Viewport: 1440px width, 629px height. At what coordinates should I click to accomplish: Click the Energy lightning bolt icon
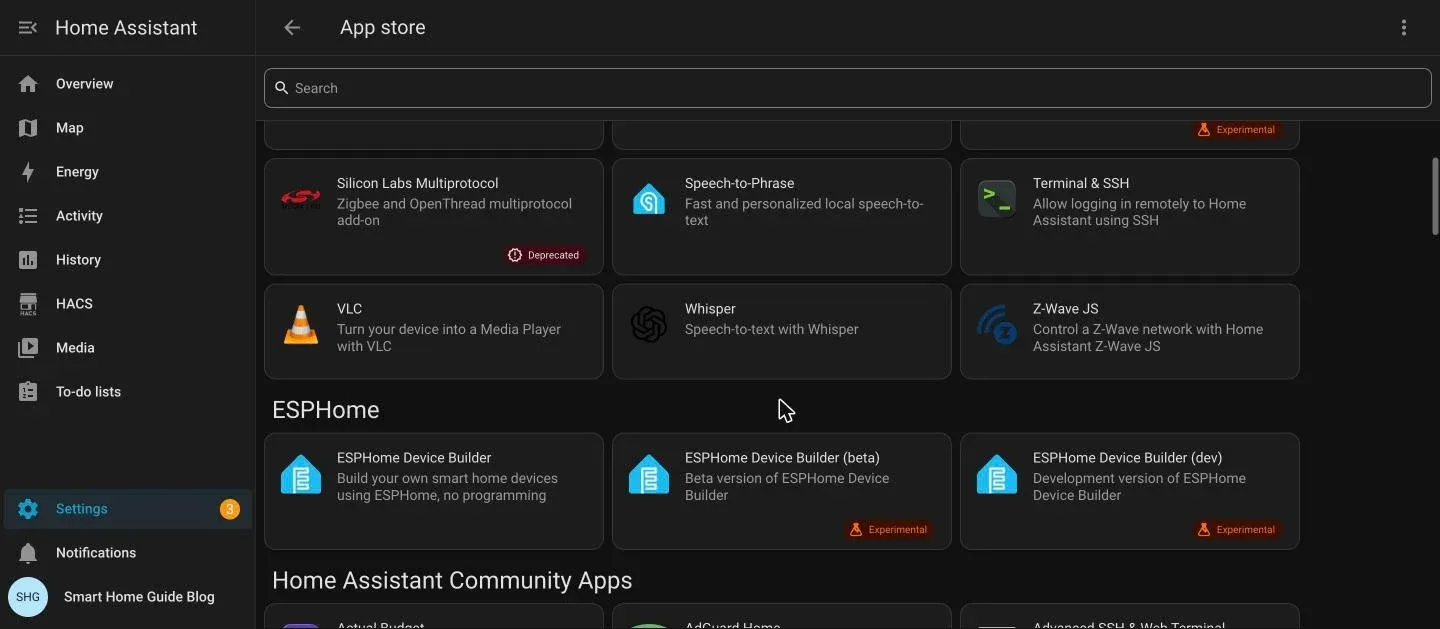28,172
